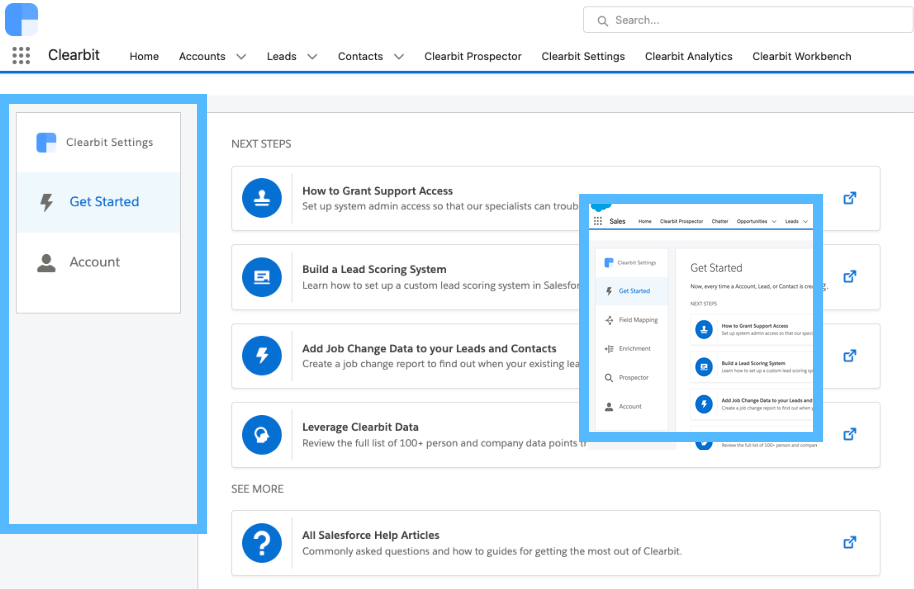Click the lightning bolt icon beside Get Started

[47, 202]
